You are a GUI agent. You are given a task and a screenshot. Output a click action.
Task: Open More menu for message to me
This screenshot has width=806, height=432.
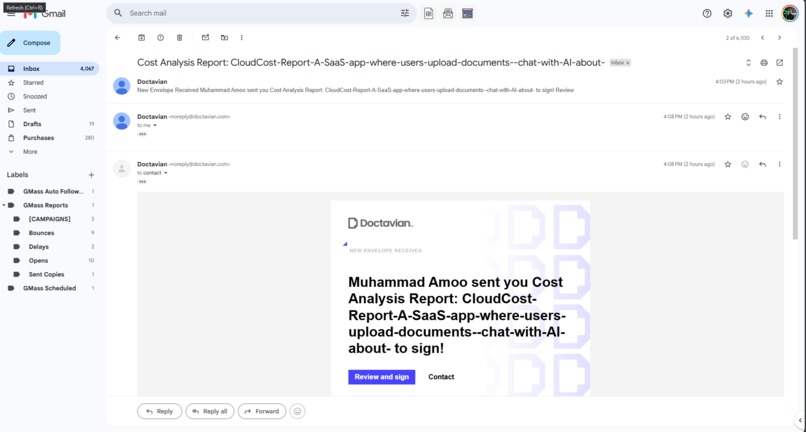(779, 117)
